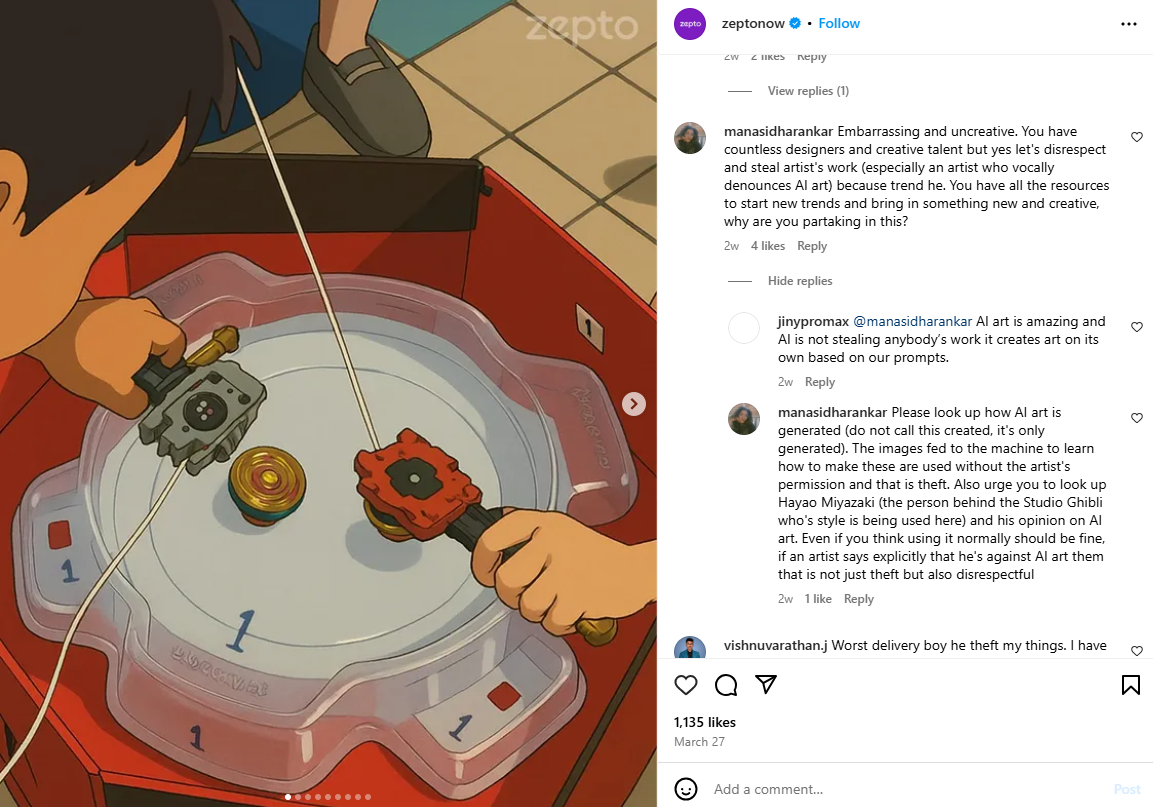Follow the zeptonow account
Screen dimensions: 1153x807
[x=839, y=24]
